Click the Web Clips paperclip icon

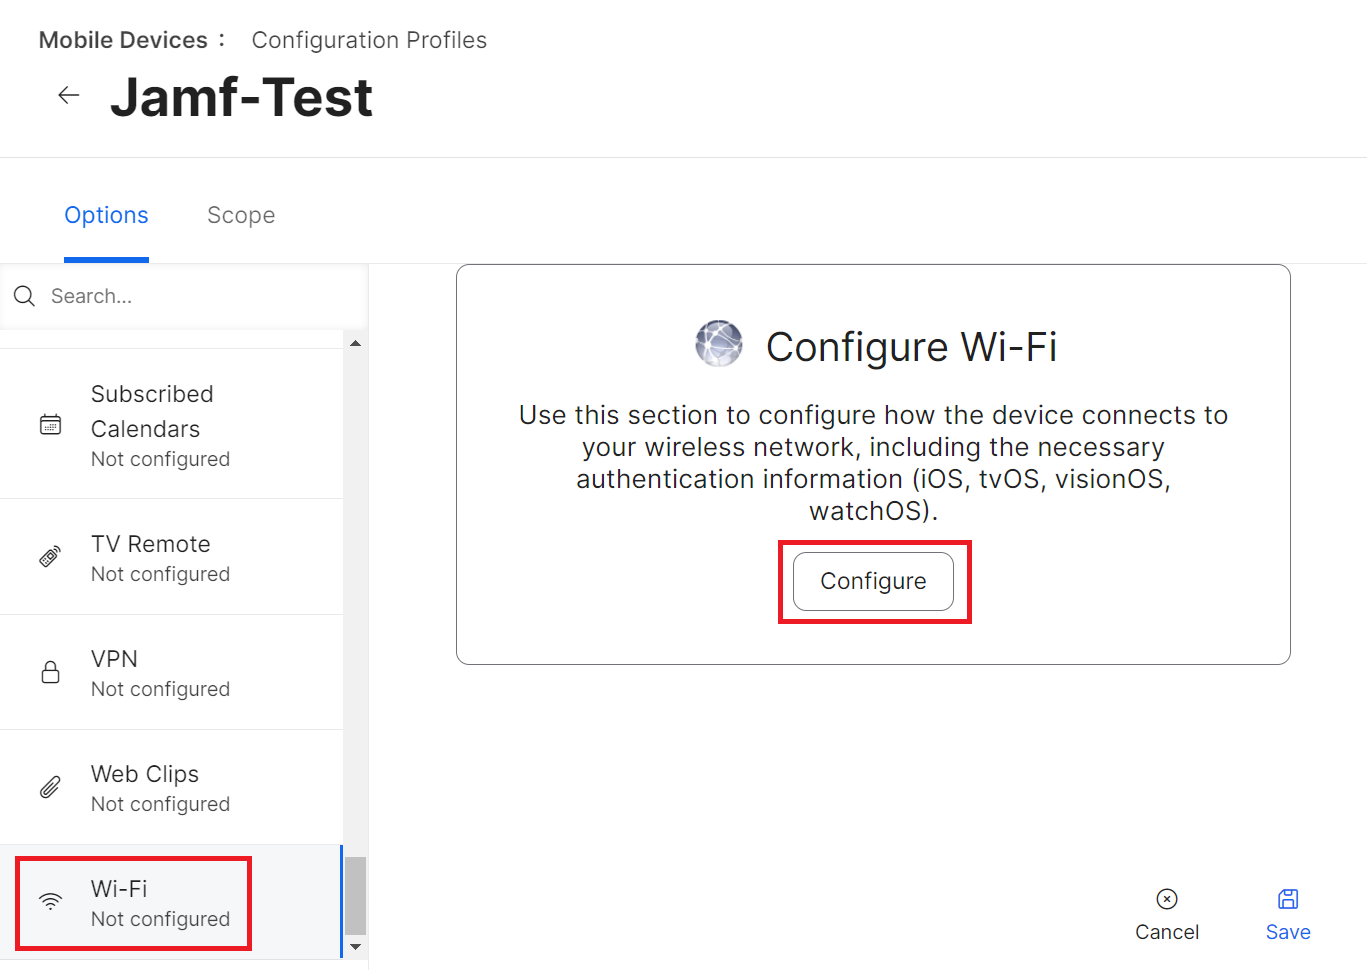coord(50,787)
